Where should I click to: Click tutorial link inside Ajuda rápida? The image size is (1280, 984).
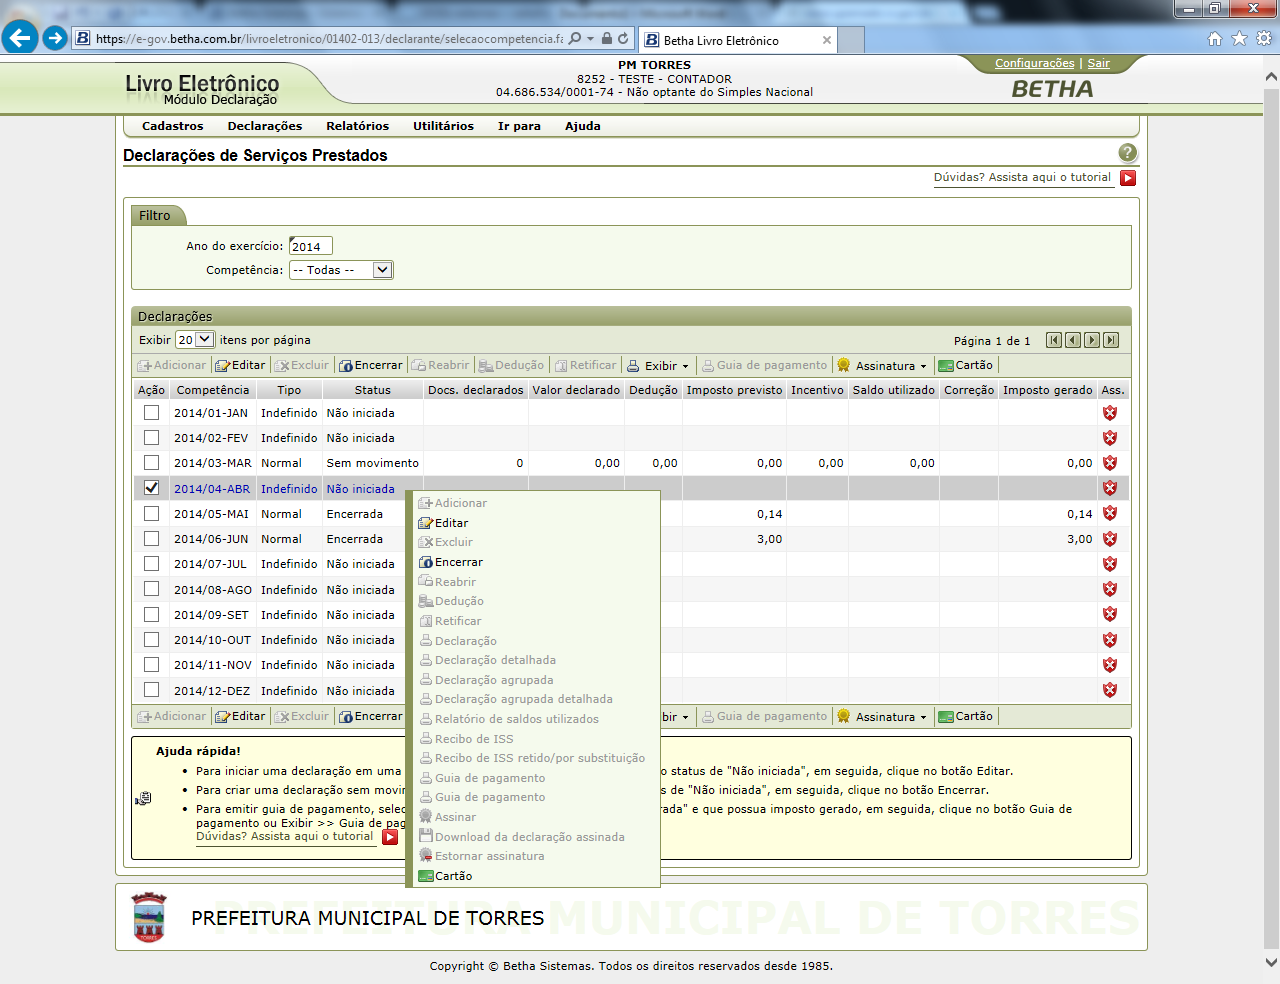[285, 836]
